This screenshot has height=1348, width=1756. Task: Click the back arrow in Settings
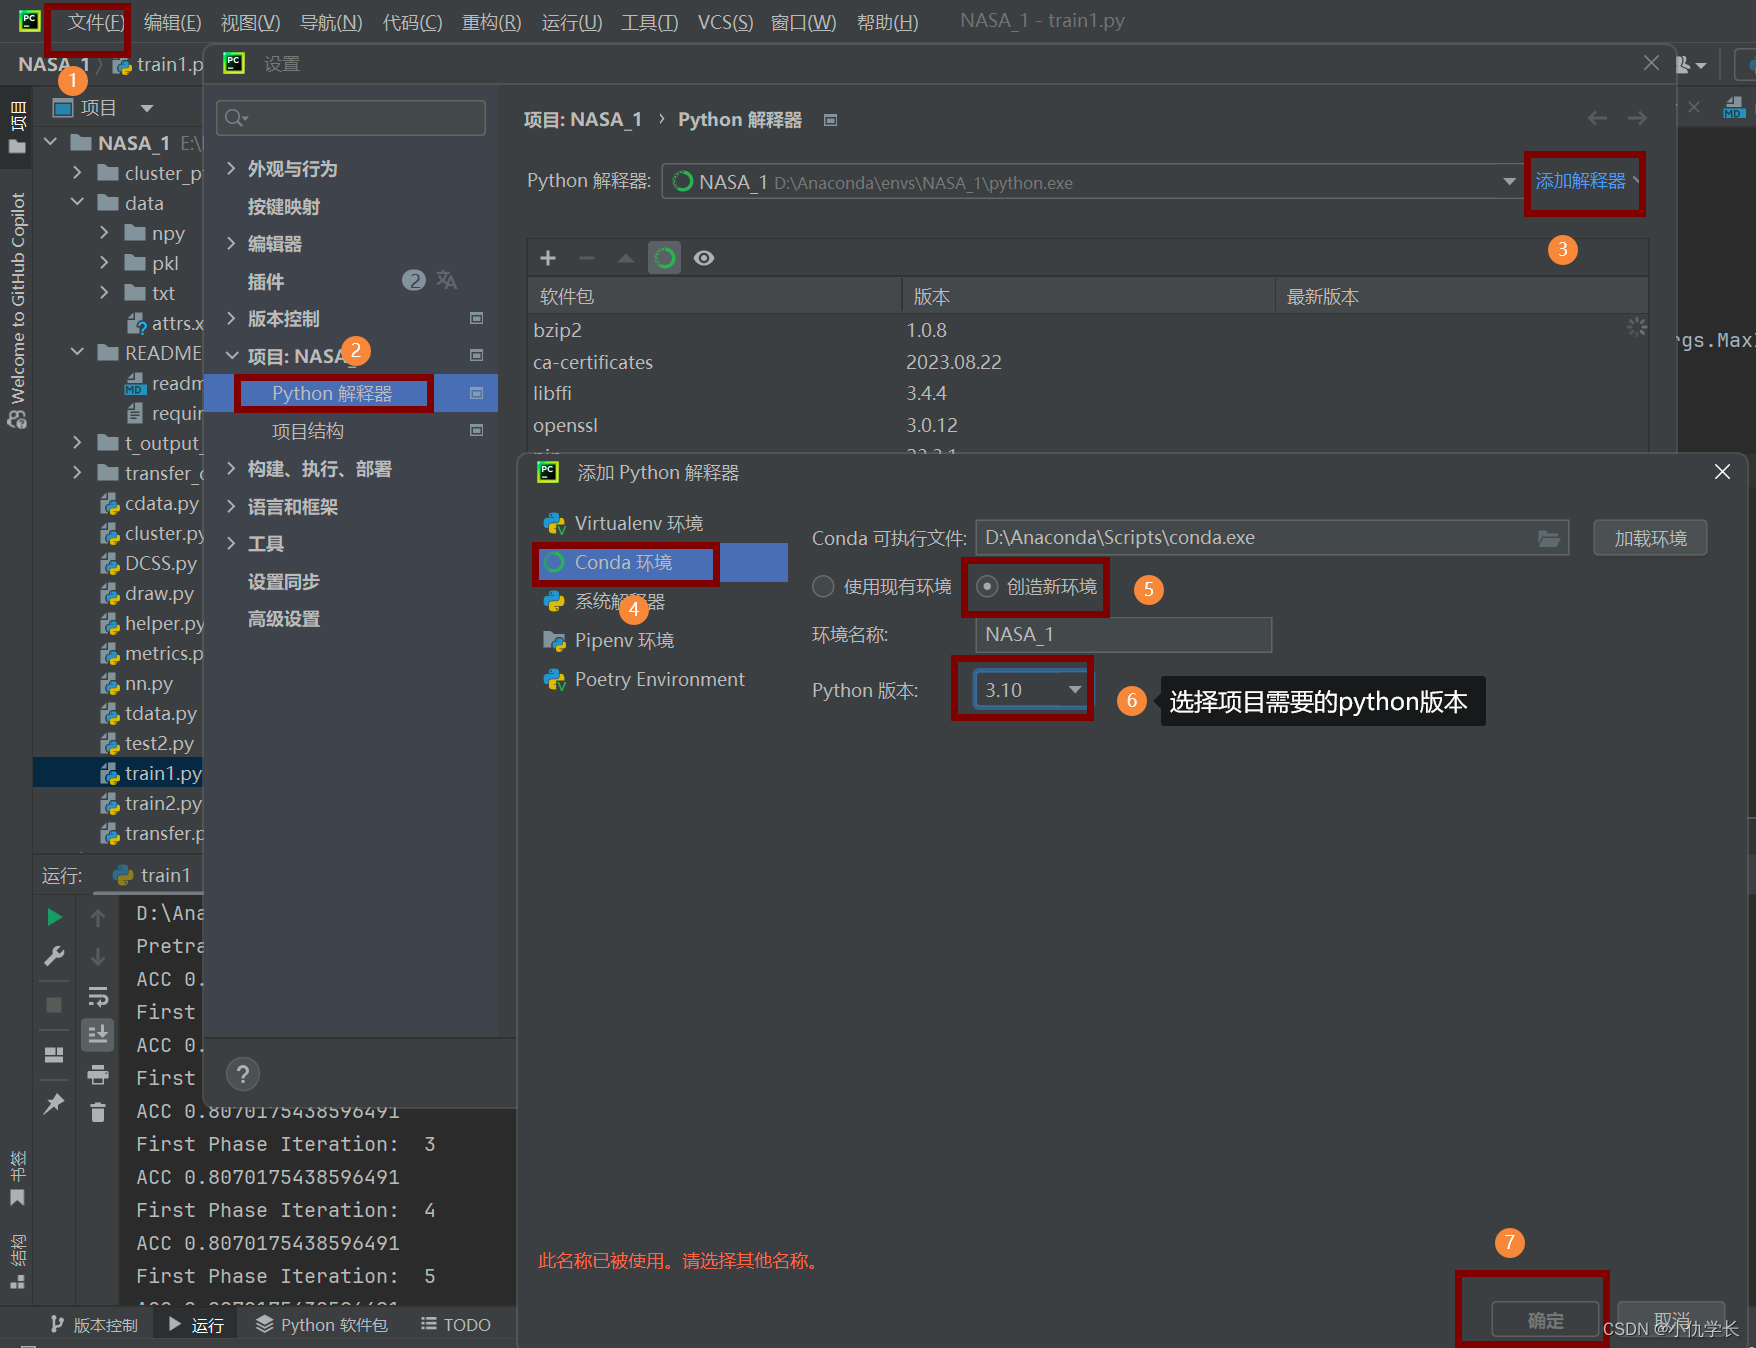[x=1598, y=119]
